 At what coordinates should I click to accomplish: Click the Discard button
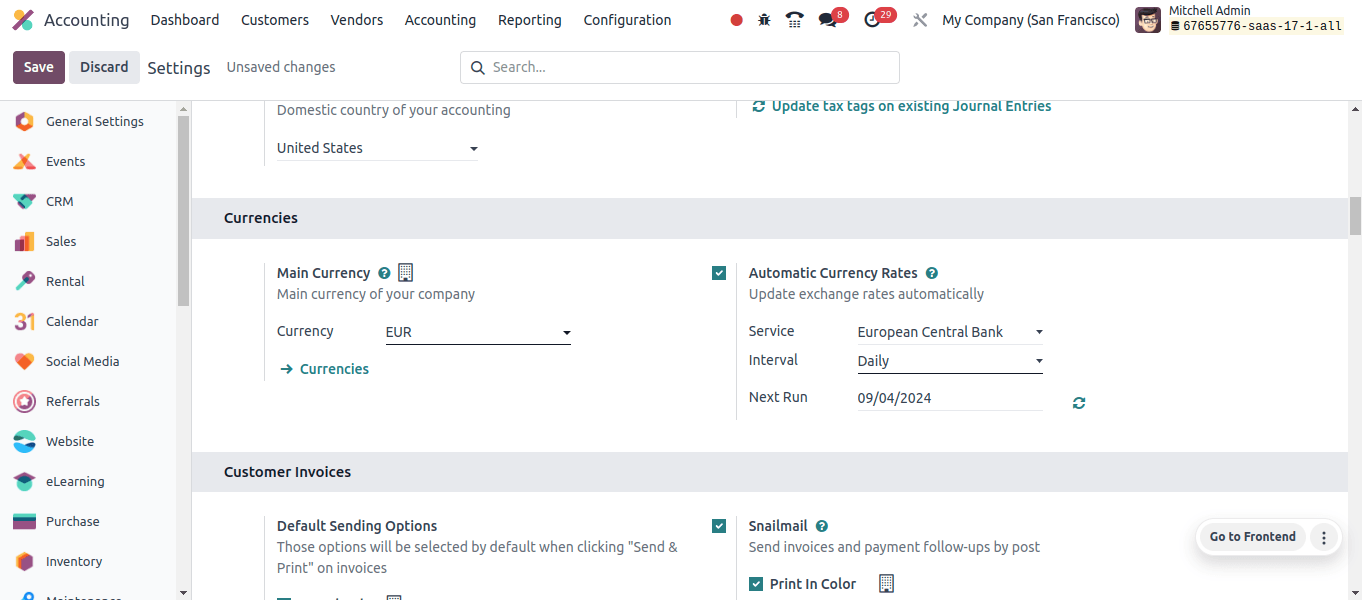tap(104, 67)
